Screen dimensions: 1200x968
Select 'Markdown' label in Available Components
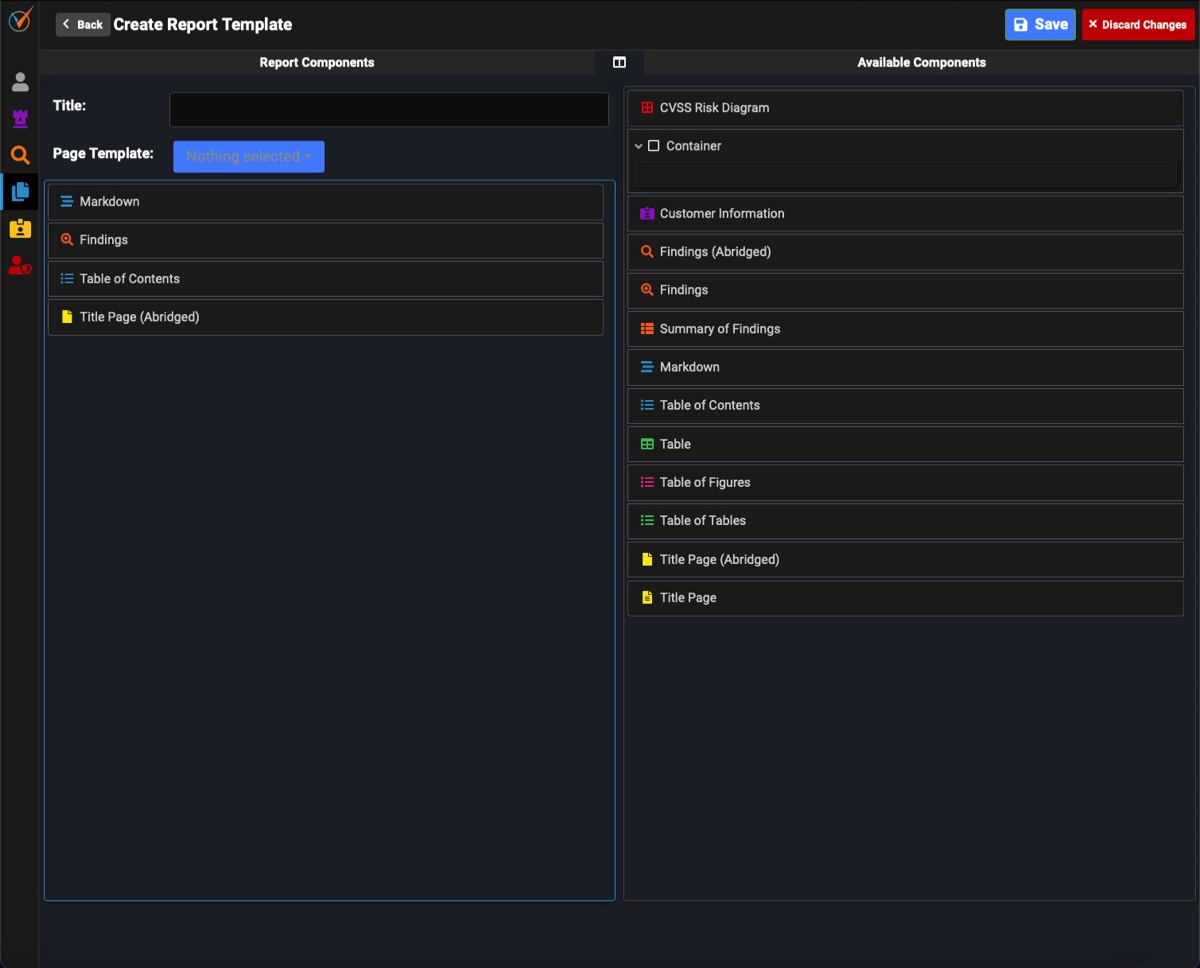[690, 367]
